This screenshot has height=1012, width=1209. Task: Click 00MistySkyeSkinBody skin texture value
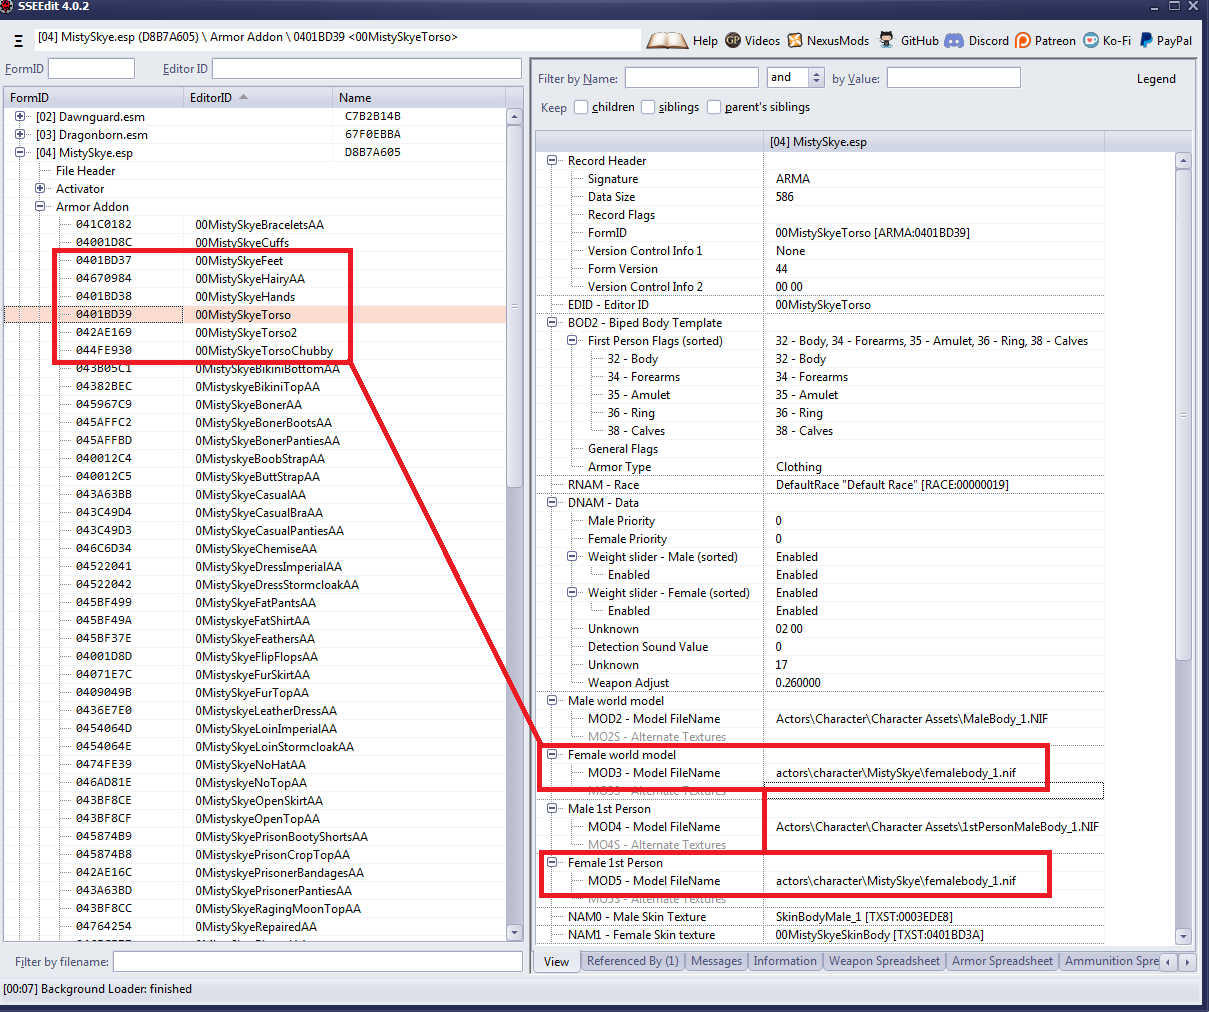880,935
